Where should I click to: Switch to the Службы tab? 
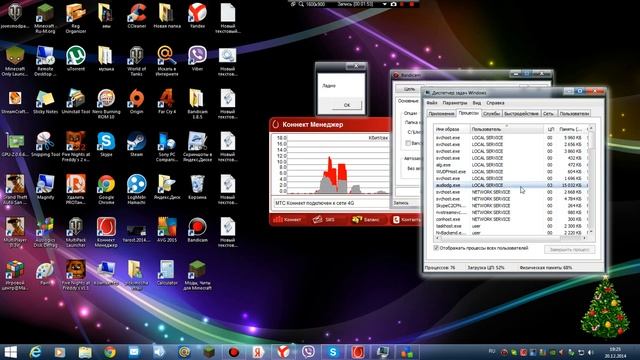point(491,113)
